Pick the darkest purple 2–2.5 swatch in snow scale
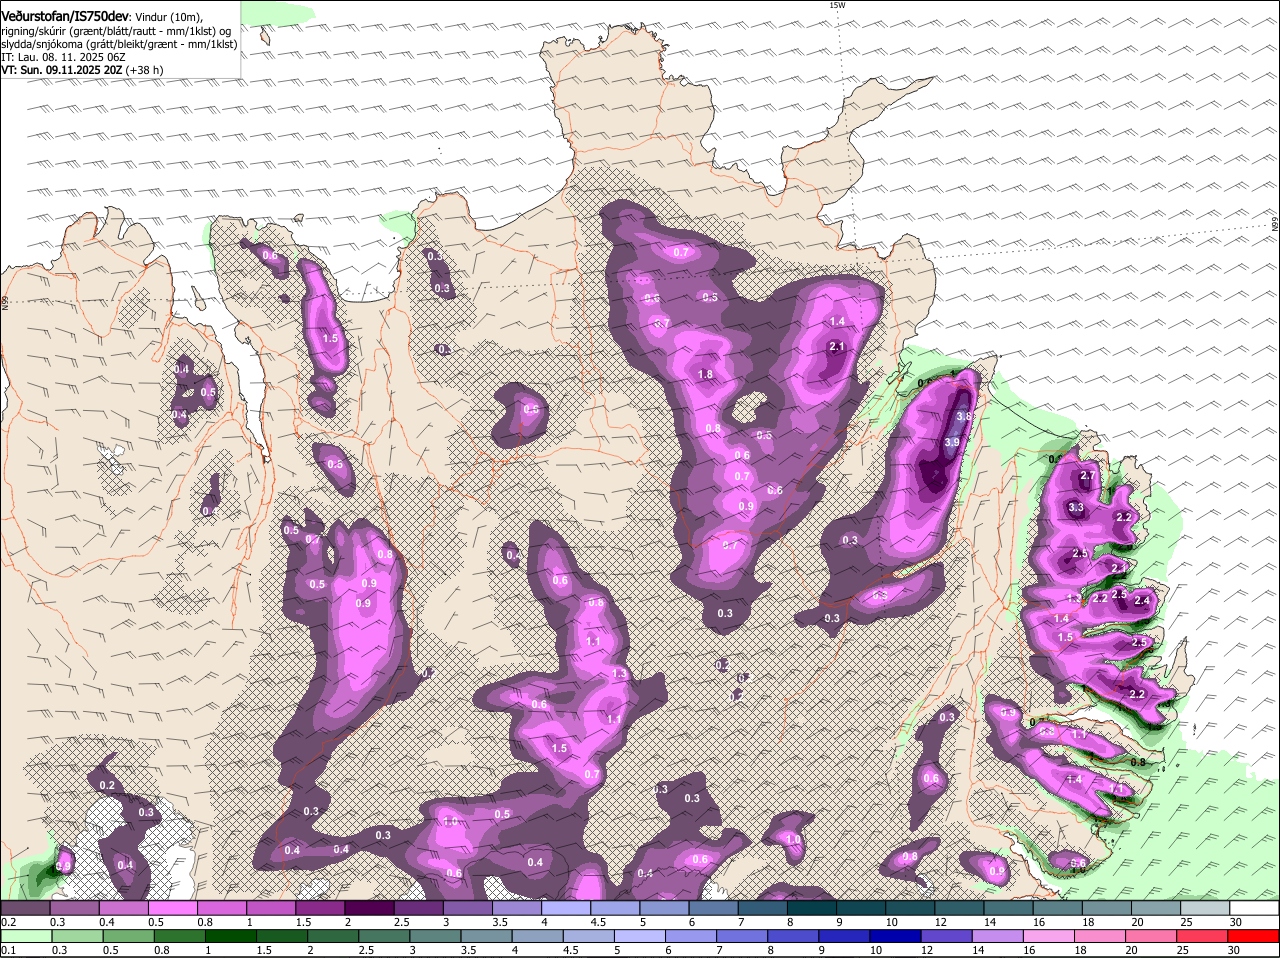 coord(368,907)
